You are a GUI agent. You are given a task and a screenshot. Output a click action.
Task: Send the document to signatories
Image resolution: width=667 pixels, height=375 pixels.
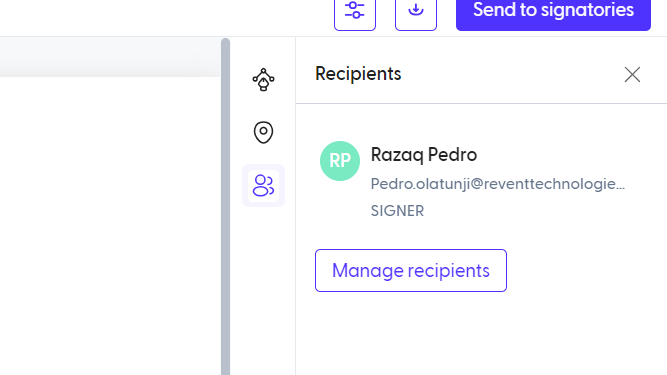553,13
